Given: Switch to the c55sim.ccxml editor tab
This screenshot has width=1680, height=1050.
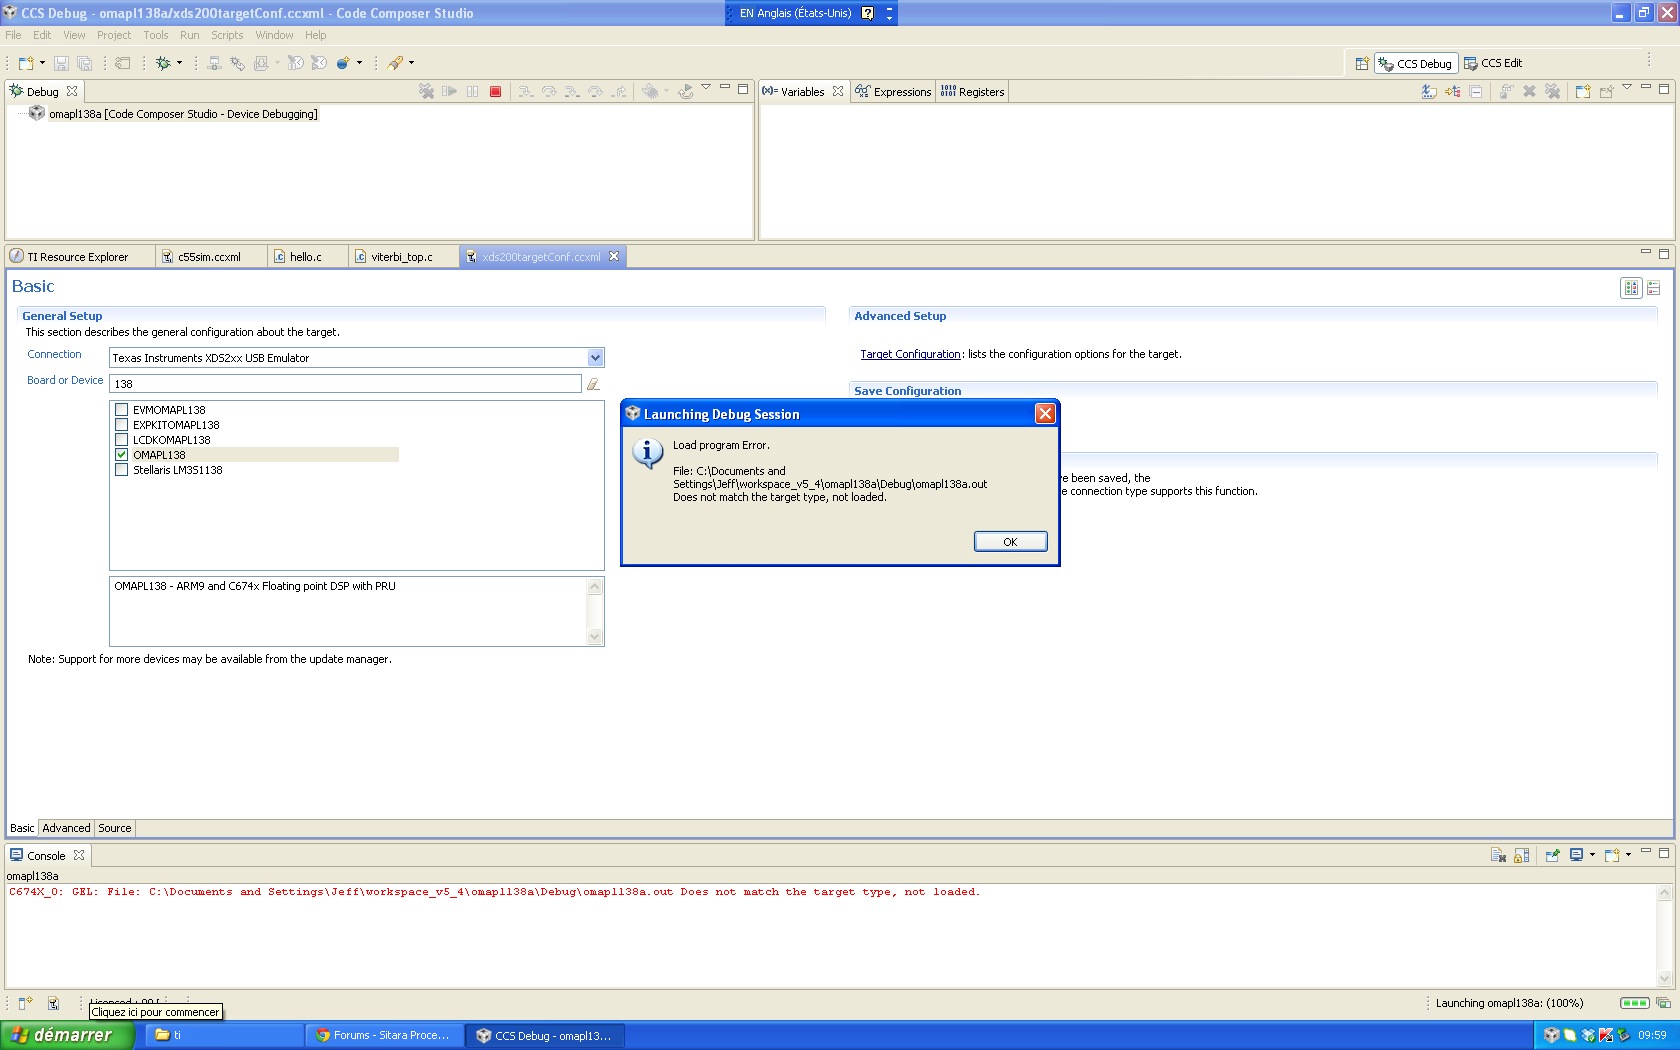Looking at the screenshot, I should pyautogui.click(x=209, y=257).
